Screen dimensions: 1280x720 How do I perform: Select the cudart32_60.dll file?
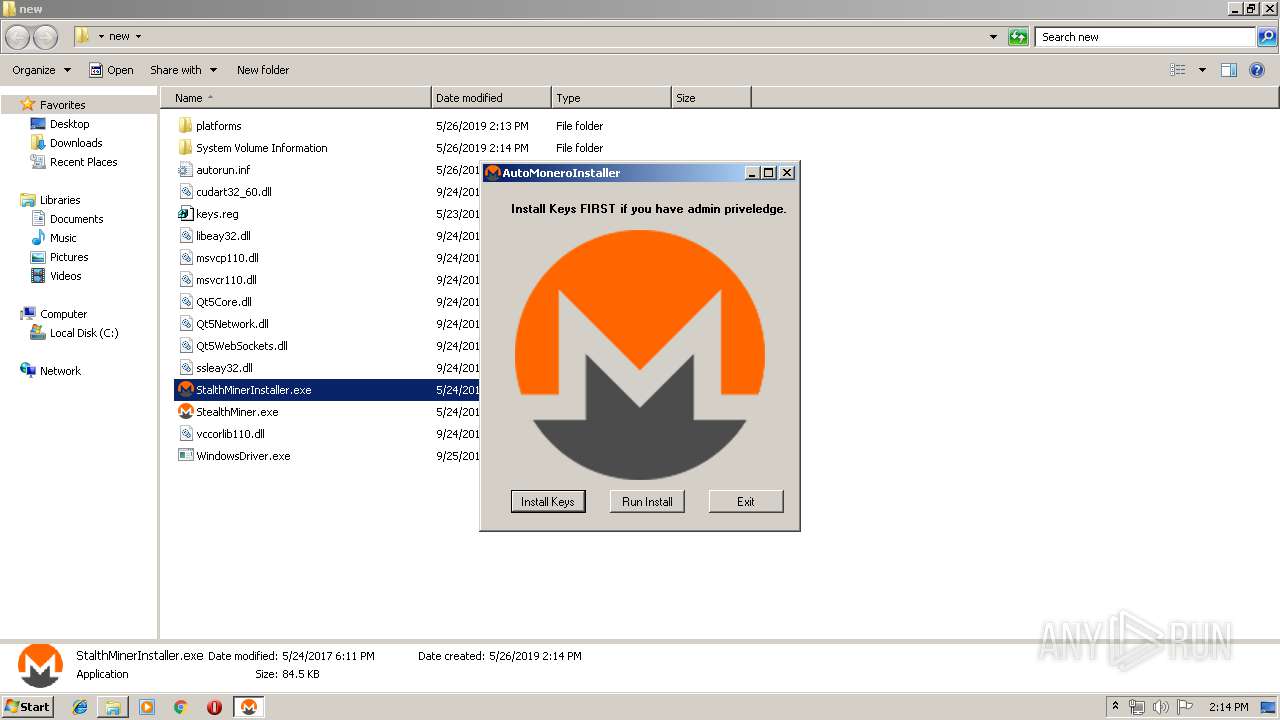[x=233, y=192]
